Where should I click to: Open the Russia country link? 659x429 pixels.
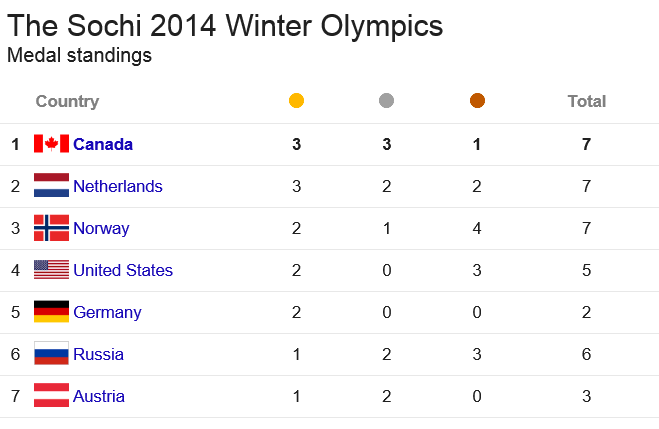coord(98,354)
